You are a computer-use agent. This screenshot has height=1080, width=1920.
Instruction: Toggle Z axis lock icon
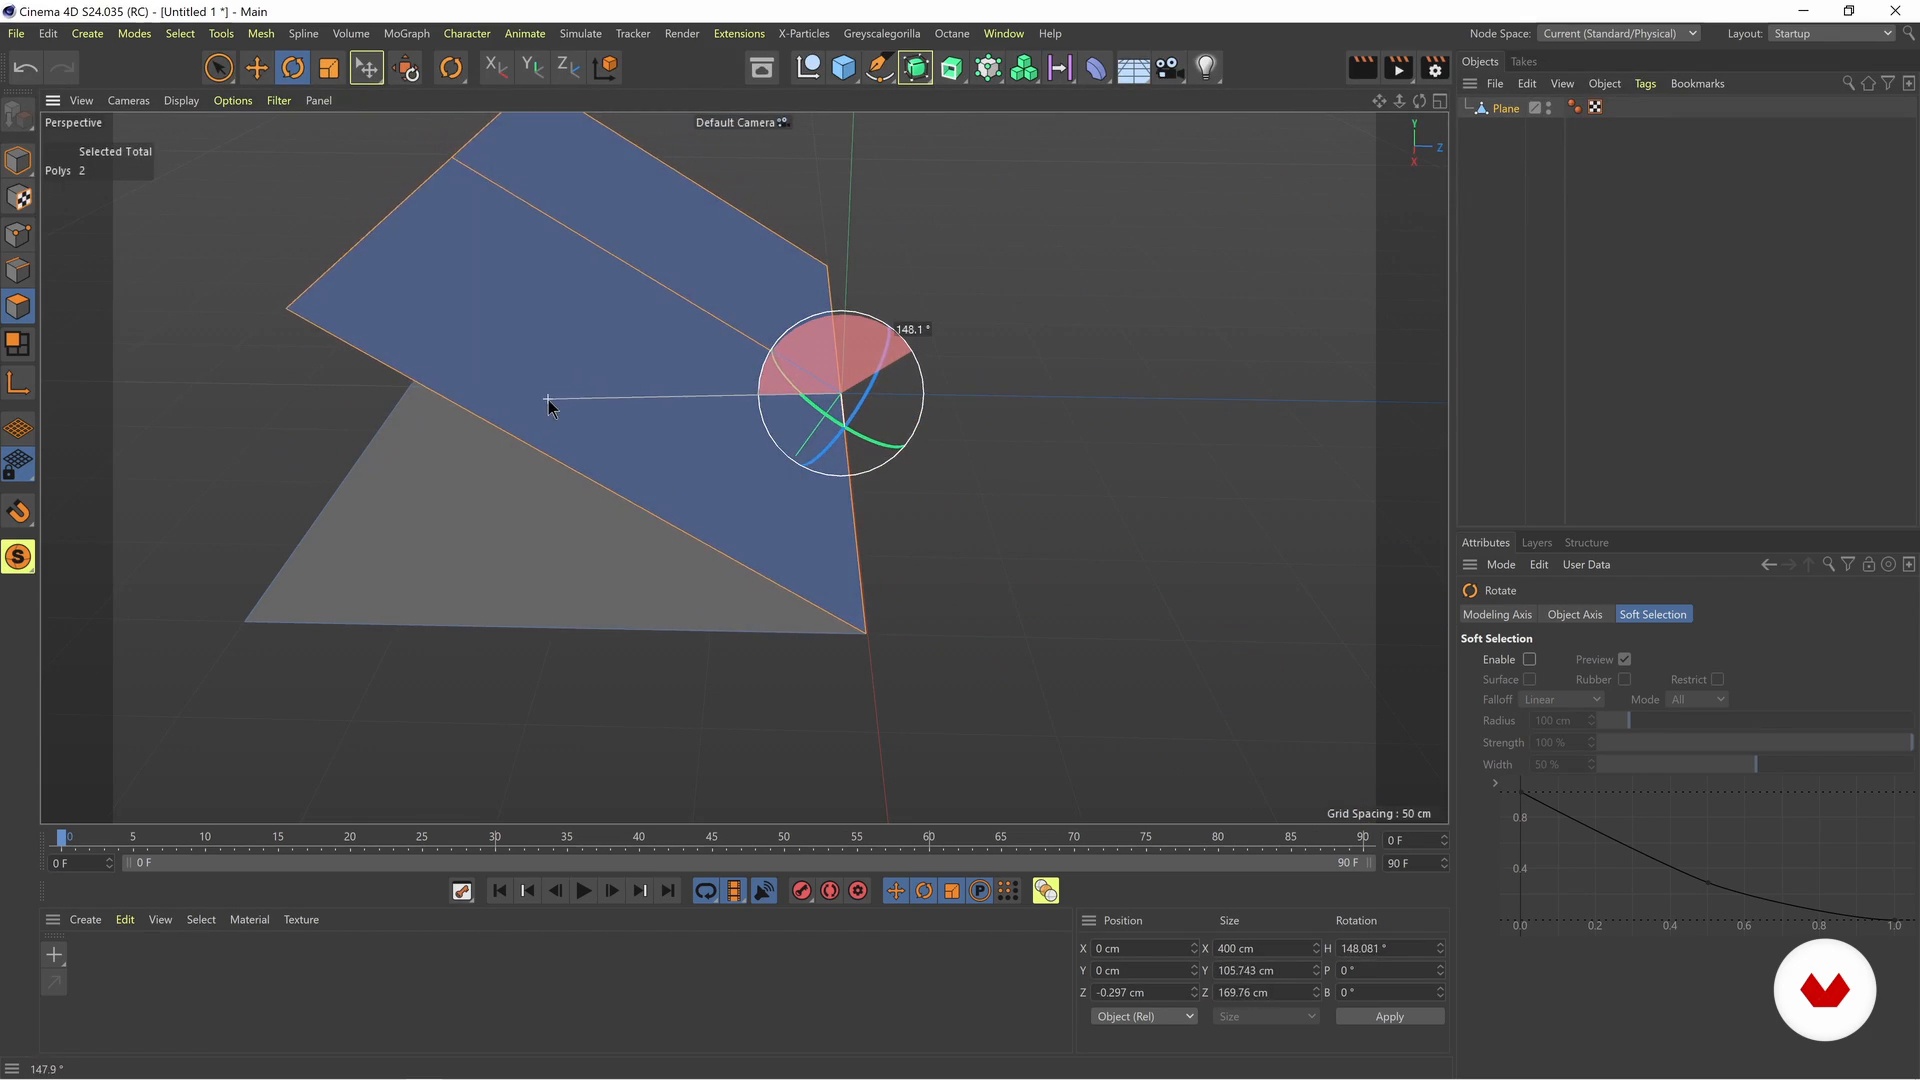point(568,68)
